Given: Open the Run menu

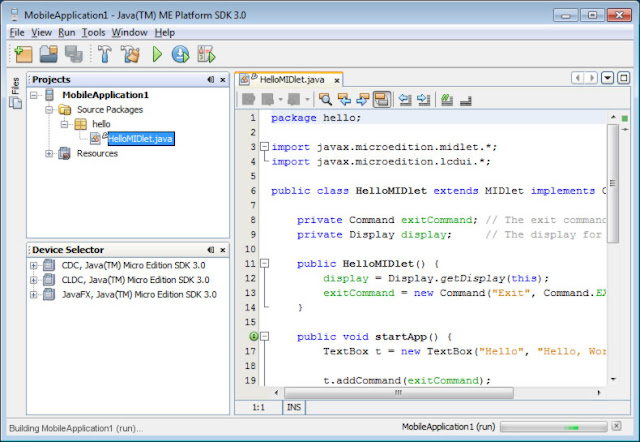Looking at the screenshot, I should 67,32.
